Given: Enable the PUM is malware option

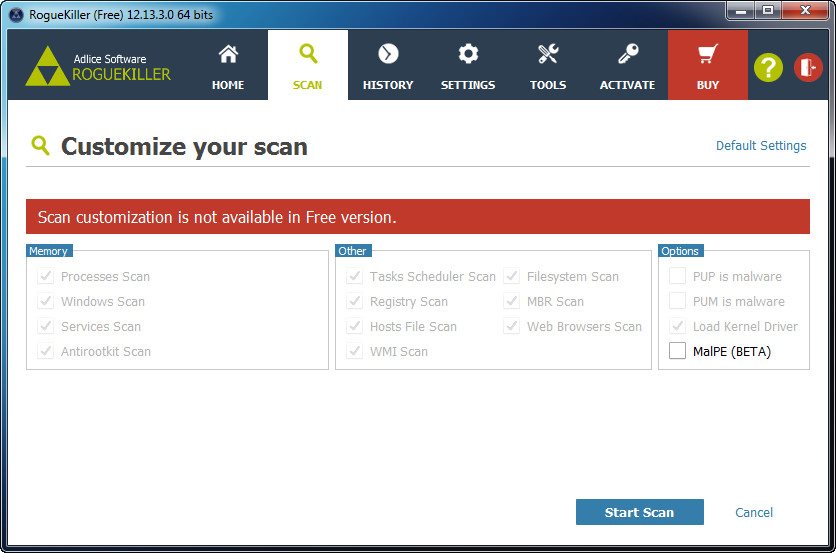Looking at the screenshot, I should 677,301.
